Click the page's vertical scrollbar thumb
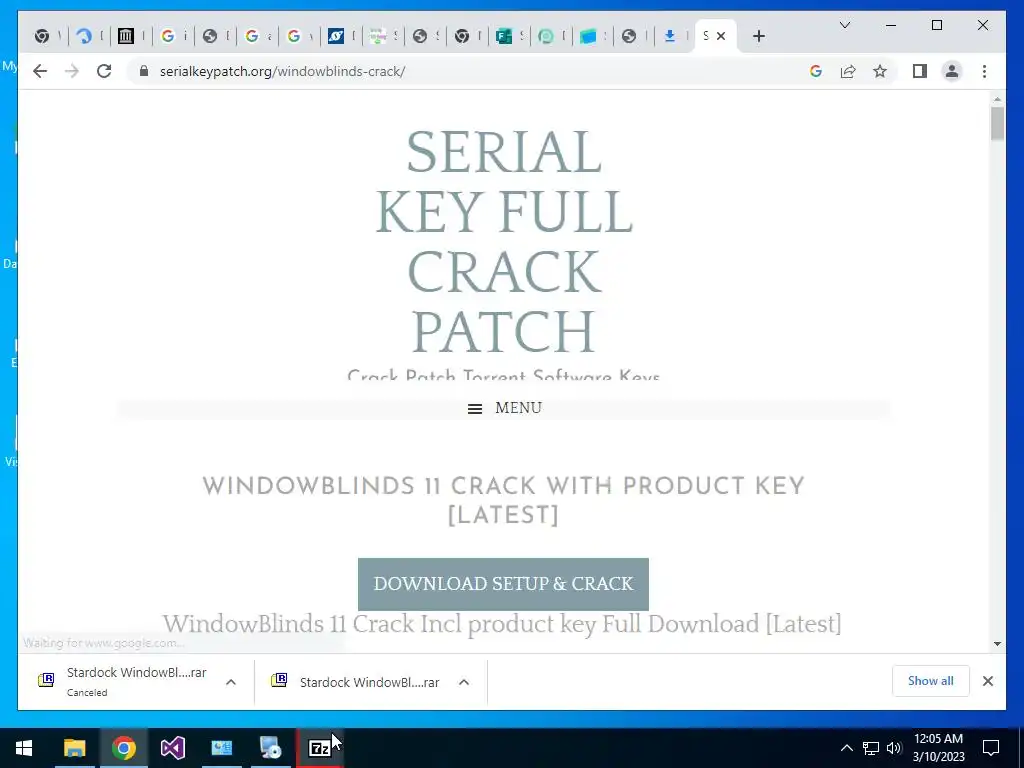This screenshot has height=768, width=1024. (x=997, y=124)
